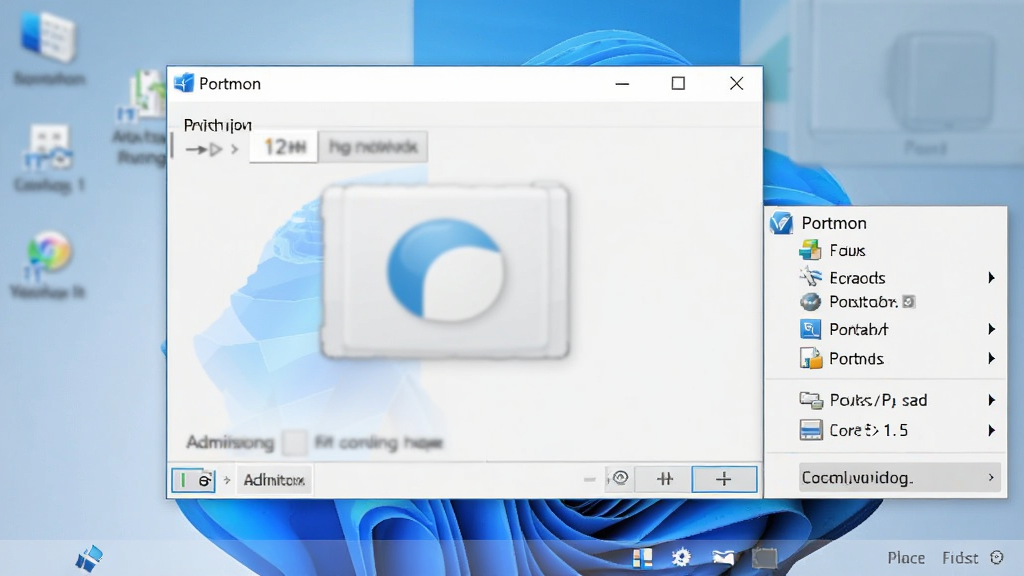This screenshot has width=1024, height=576.
Task: Click the arrow play icon in toolbar
Action: [204, 150]
